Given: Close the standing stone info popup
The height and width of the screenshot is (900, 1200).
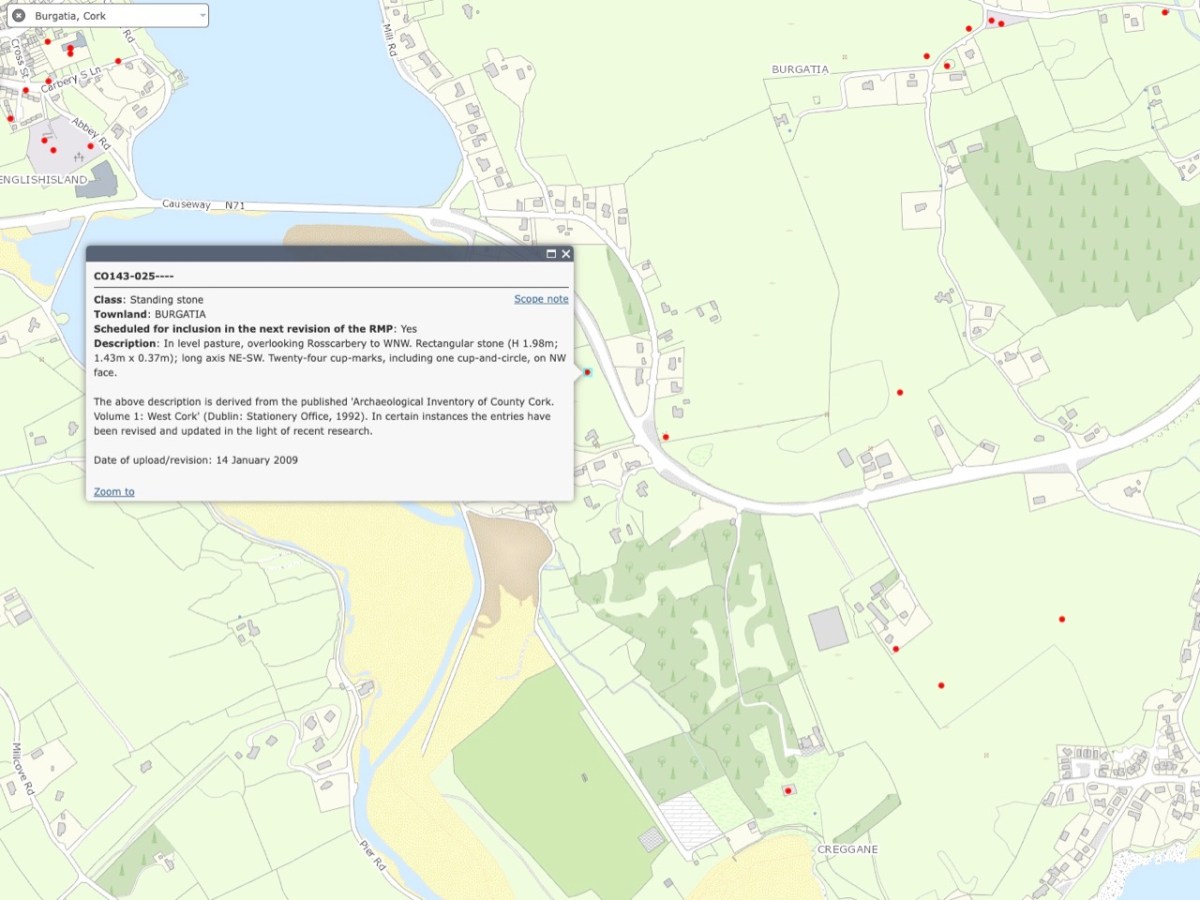Looking at the screenshot, I should click(x=566, y=254).
